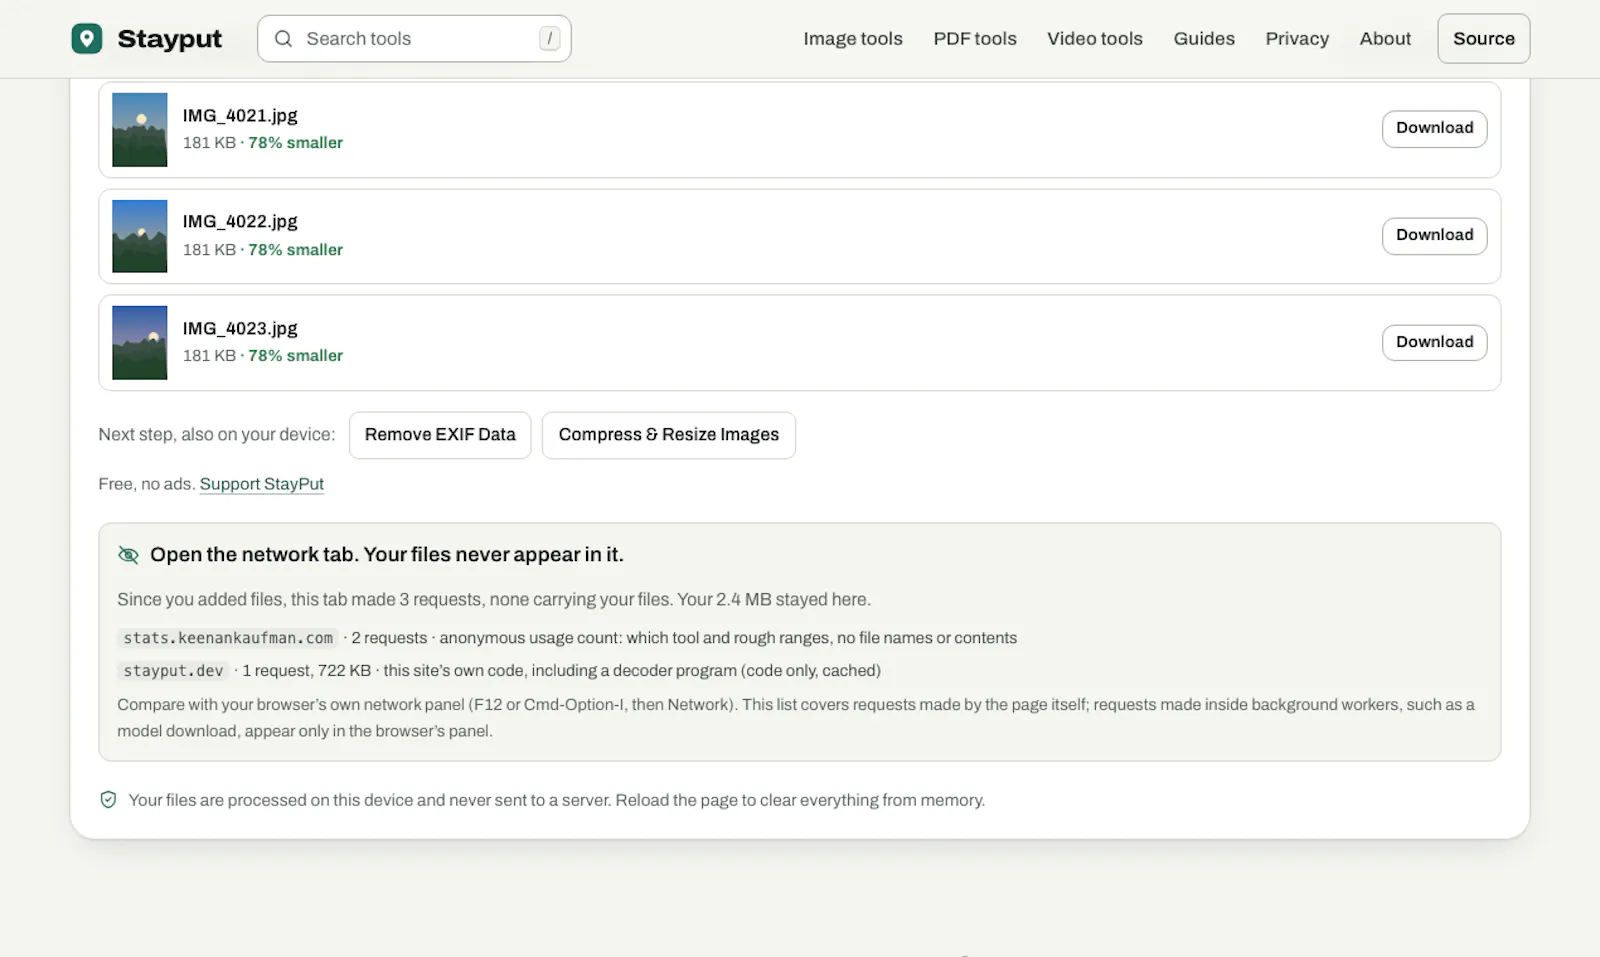Download IMG_4022.jpg
This screenshot has width=1600, height=957.
pos(1435,235)
